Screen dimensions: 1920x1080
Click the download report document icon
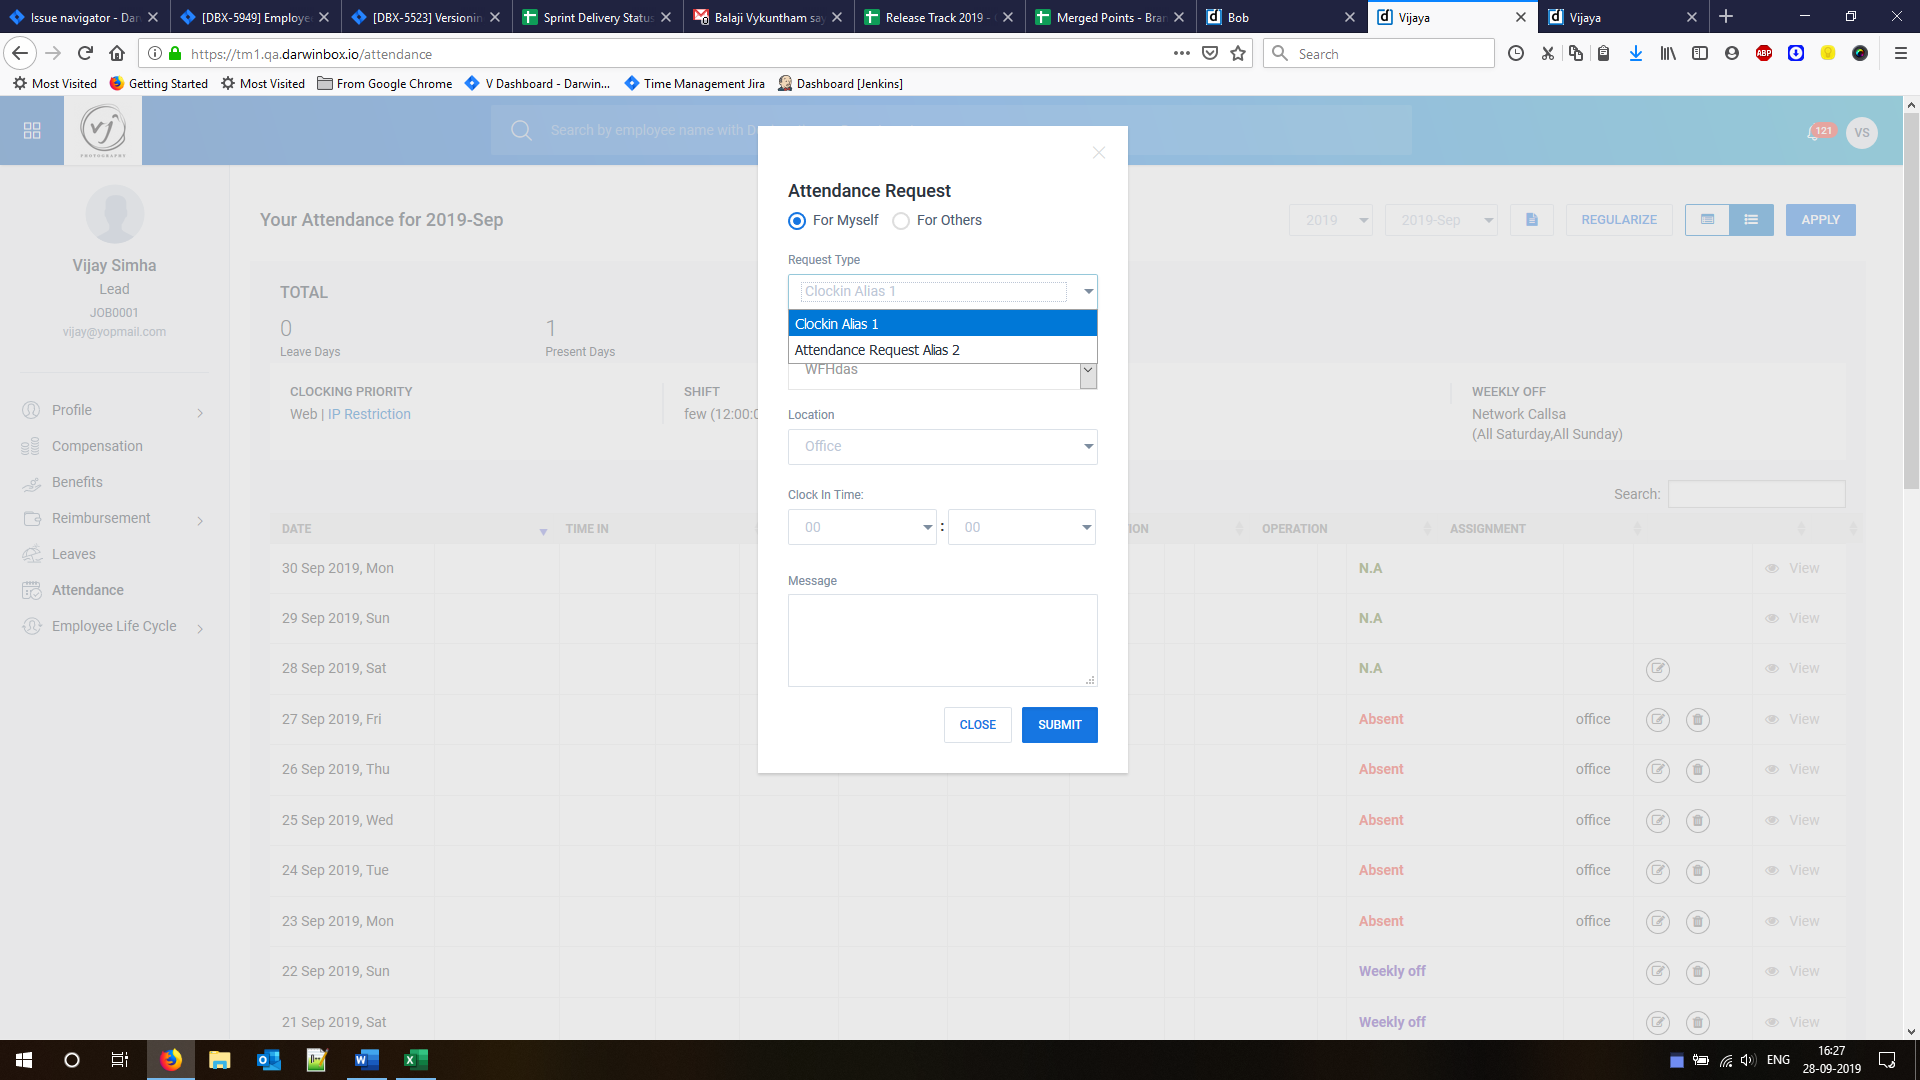click(1531, 220)
